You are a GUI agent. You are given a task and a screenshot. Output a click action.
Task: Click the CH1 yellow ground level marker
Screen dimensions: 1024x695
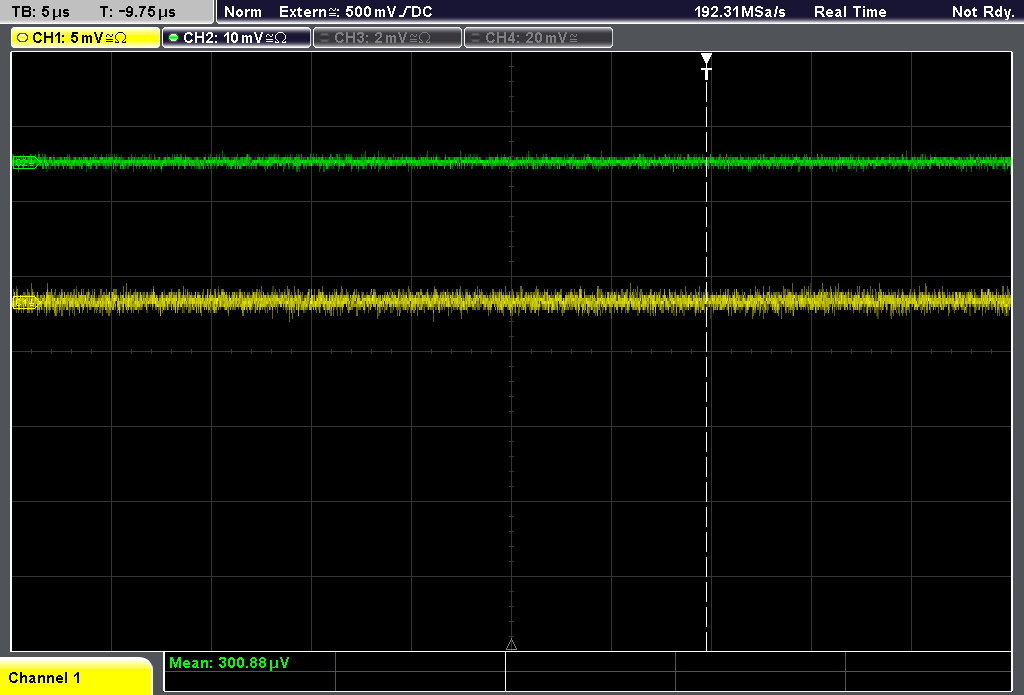[24, 302]
